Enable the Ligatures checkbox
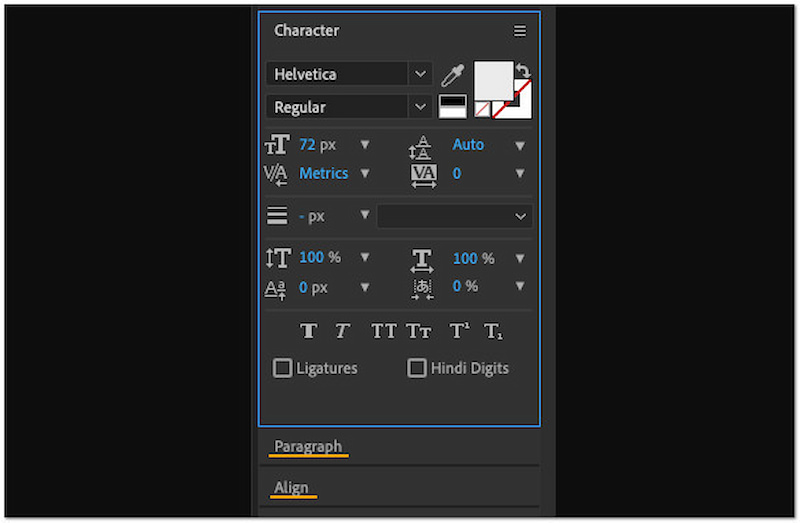The width and height of the screenshot is (800, 523). [283, 368]
